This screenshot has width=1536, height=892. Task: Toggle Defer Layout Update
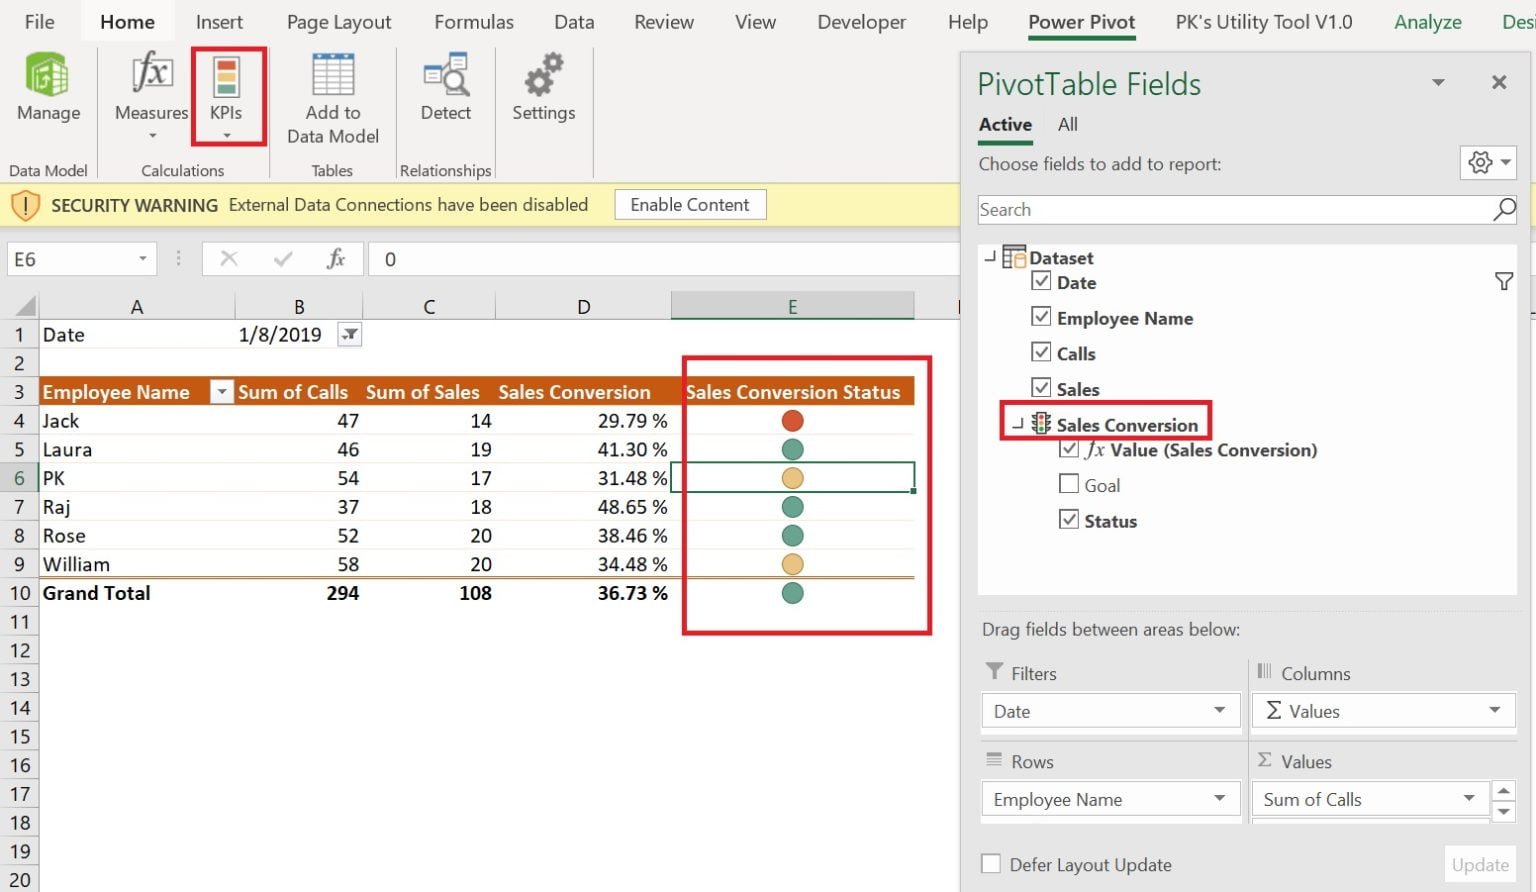click(991, 863)
